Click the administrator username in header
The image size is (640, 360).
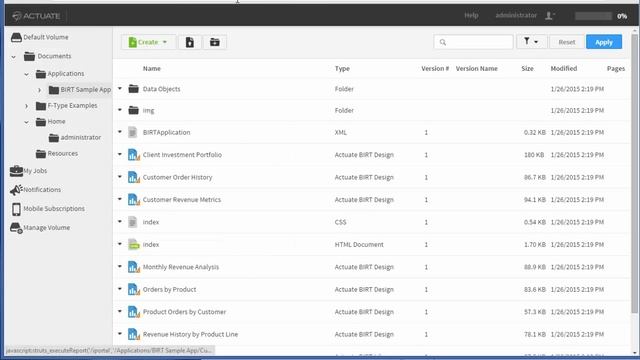[516, 16]
